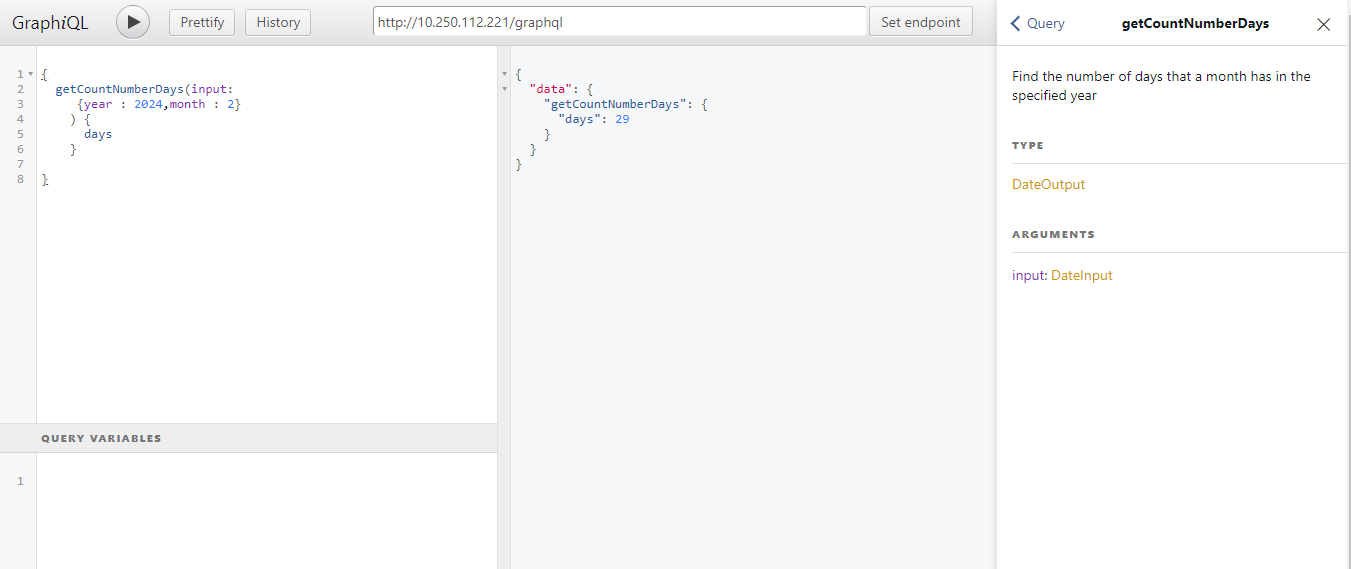1351x569 pixels.
Task: Go back to Query docs
Action: tap(1038, 23)
